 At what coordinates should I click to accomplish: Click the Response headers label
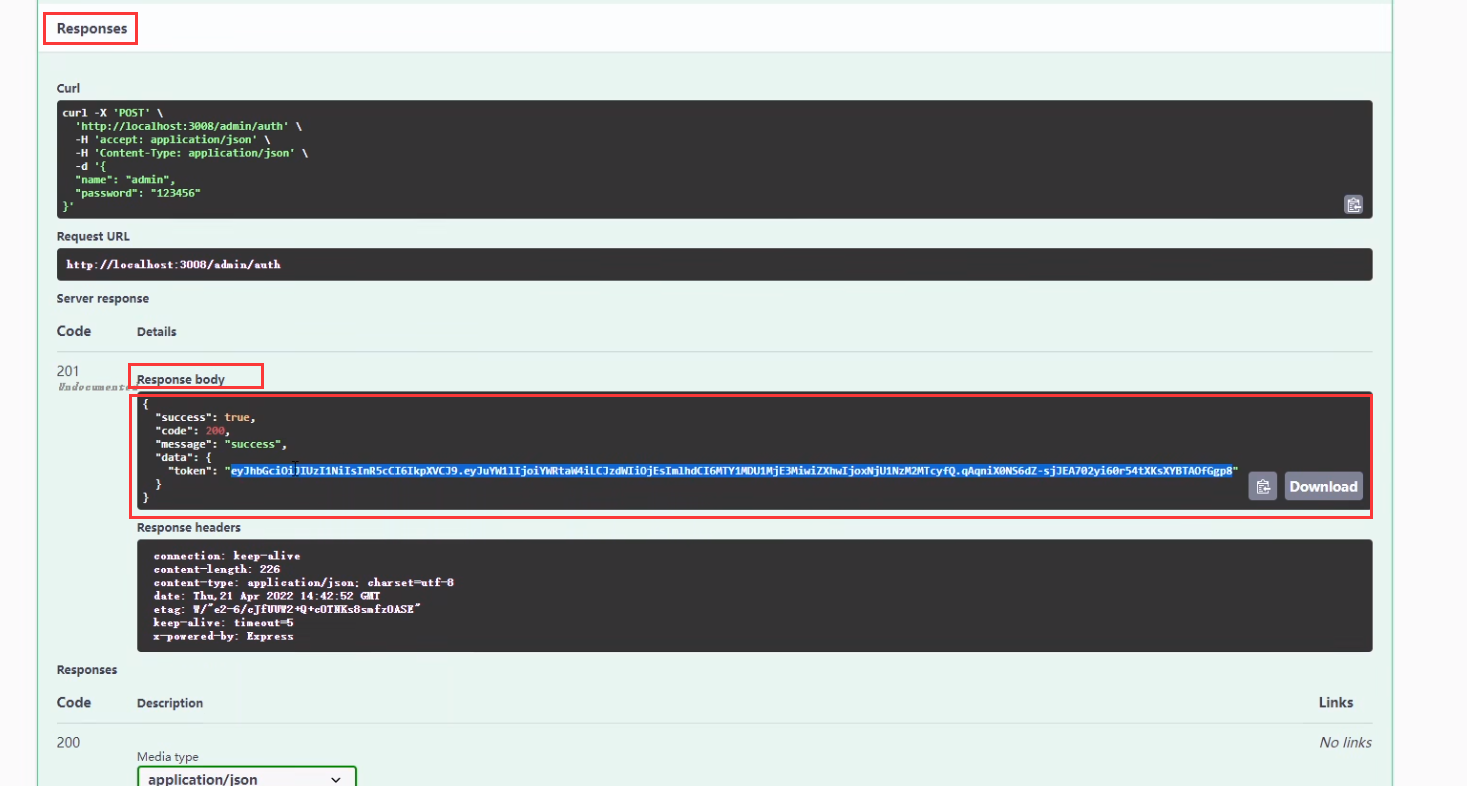189,527
